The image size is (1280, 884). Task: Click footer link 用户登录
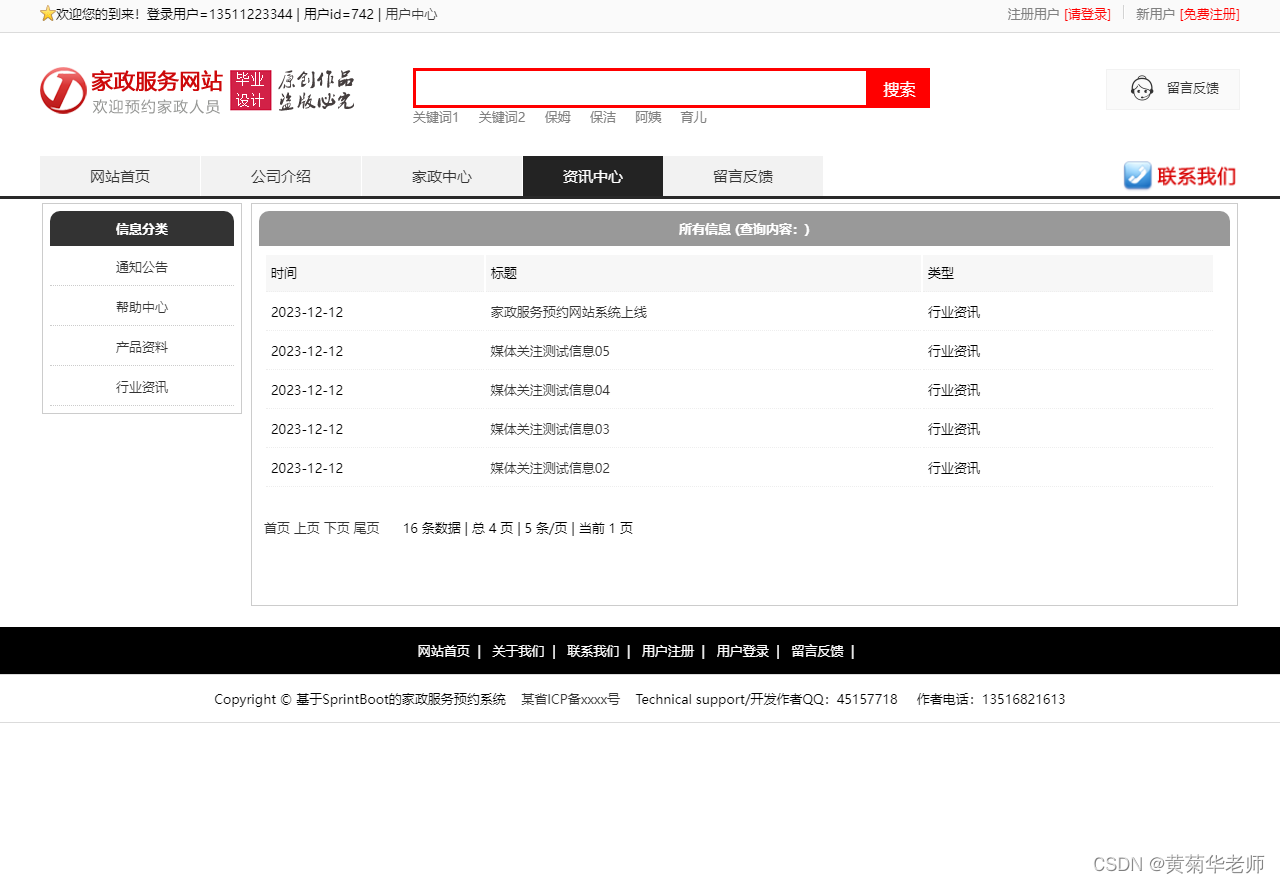coord(743,651)
